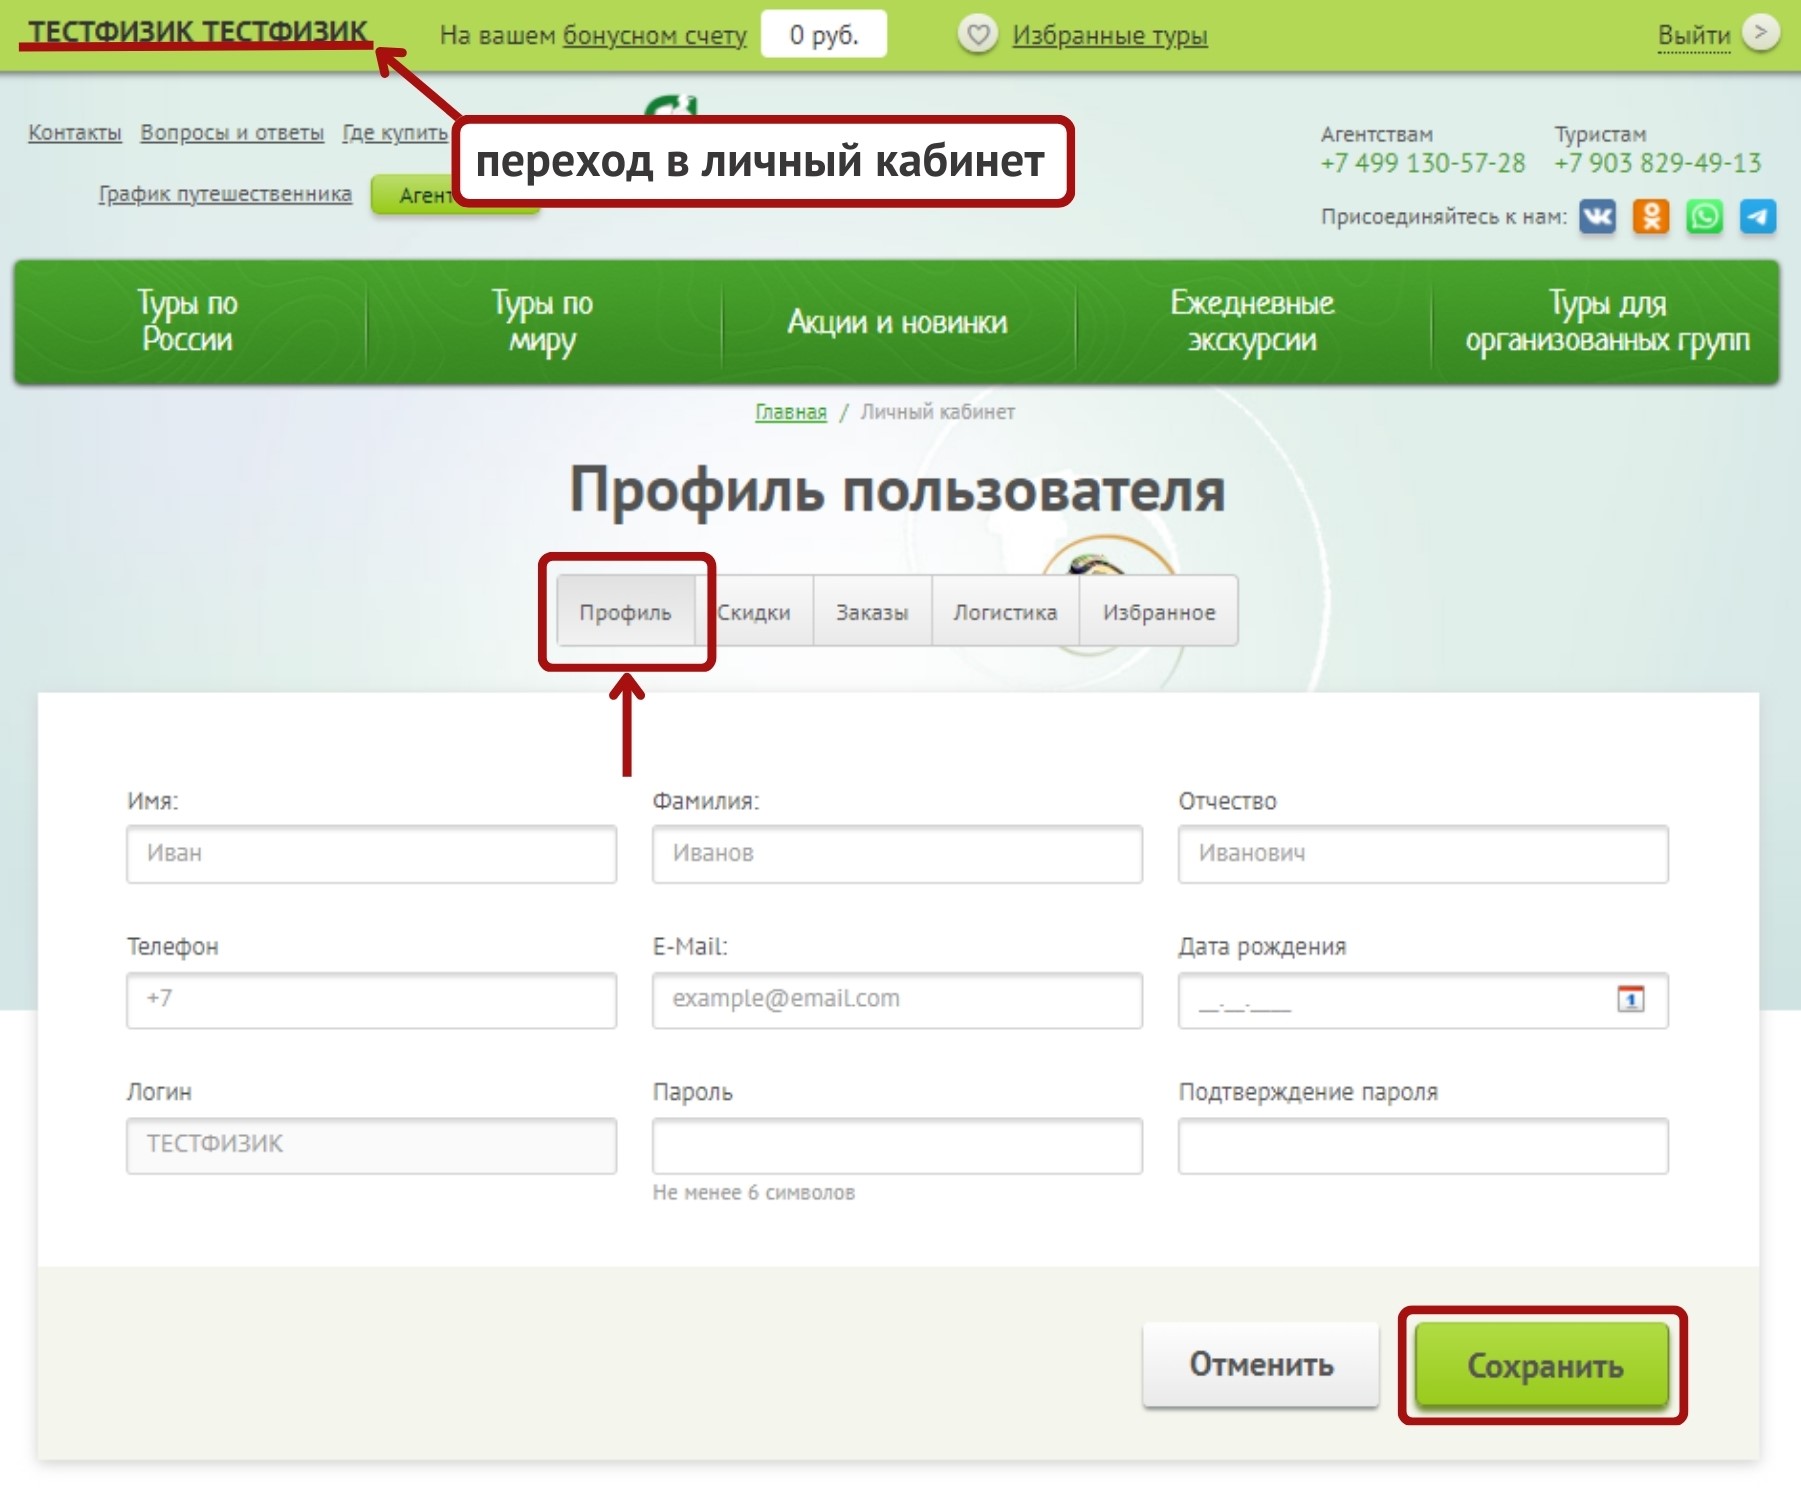Viewport: 1801px width, 1500px height.
Task: Open the calendar picker for birth date
Action: 1630,999
